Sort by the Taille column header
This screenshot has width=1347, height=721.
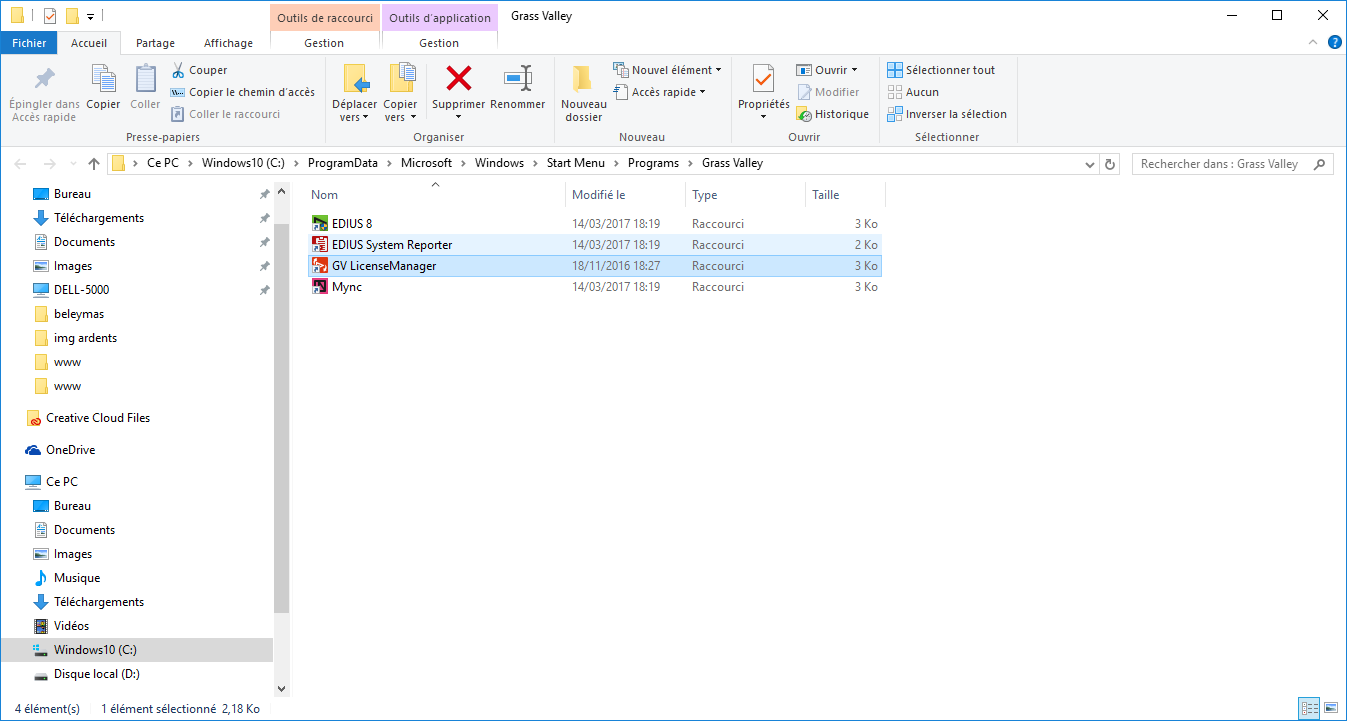coord(845,195)
